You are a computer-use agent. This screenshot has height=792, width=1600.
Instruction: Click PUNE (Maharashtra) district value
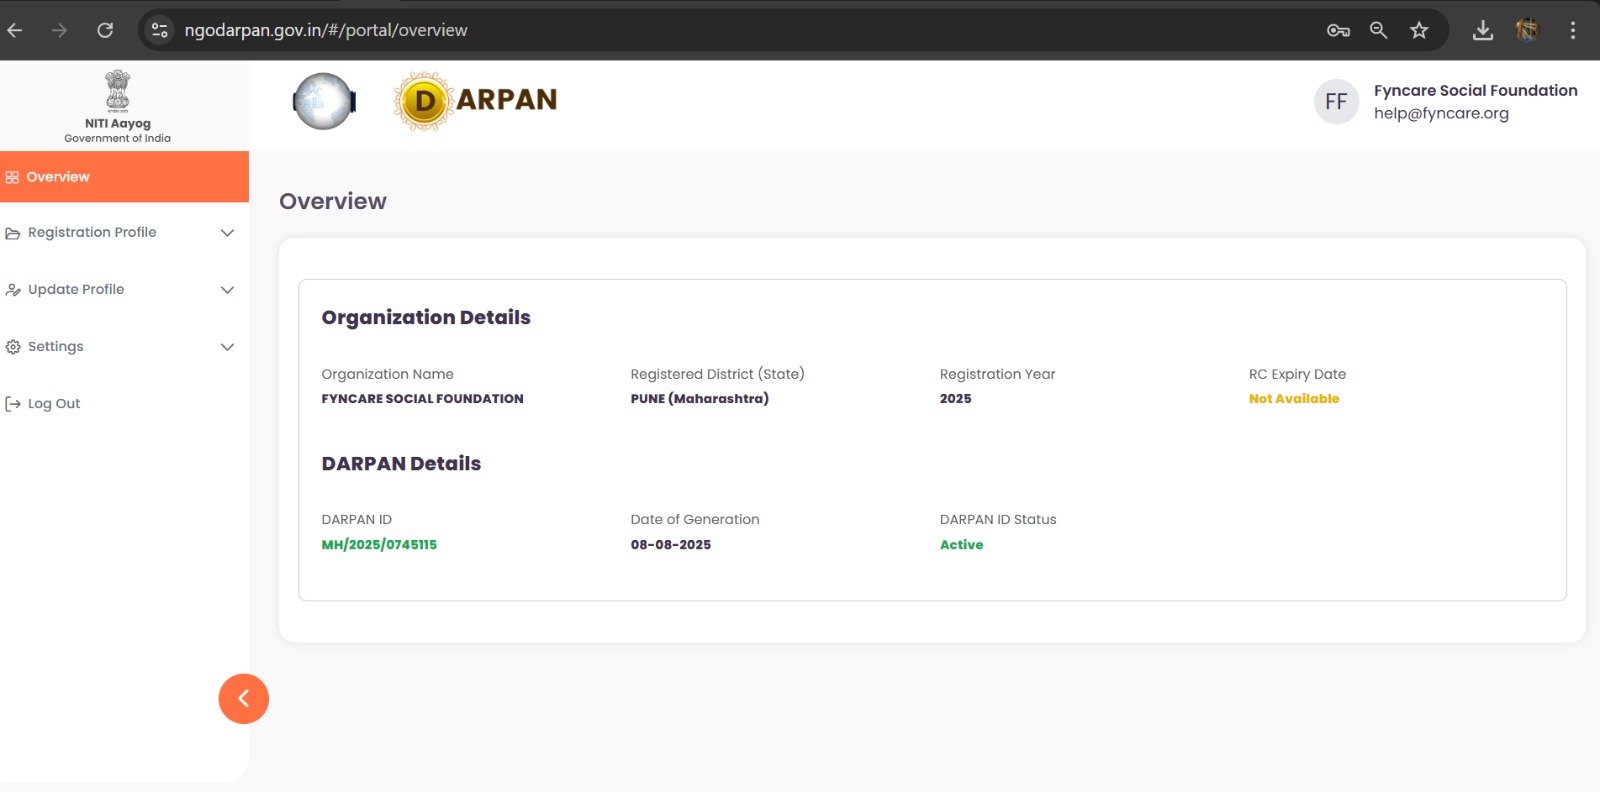click(699, 399)
